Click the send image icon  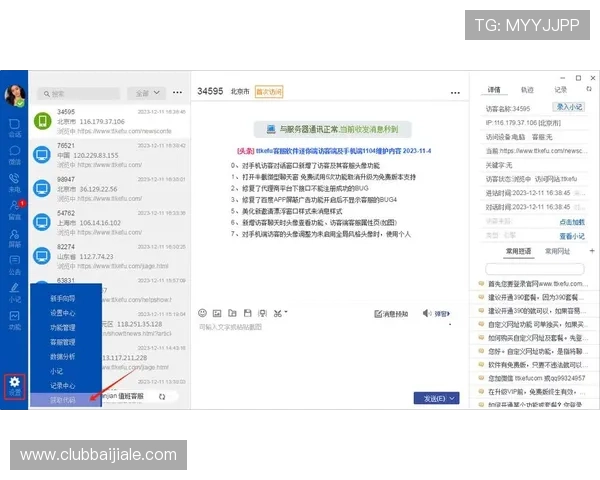217,313
